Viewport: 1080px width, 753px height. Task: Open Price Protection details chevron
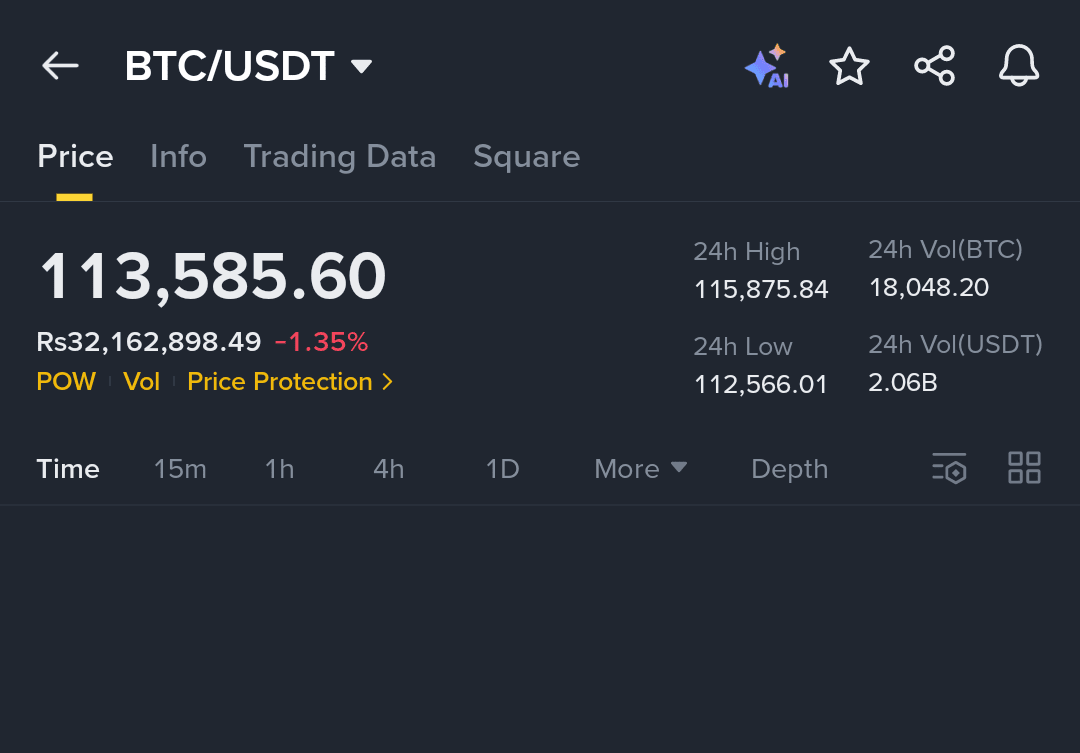pyautogui.click(x=388, y=382)
